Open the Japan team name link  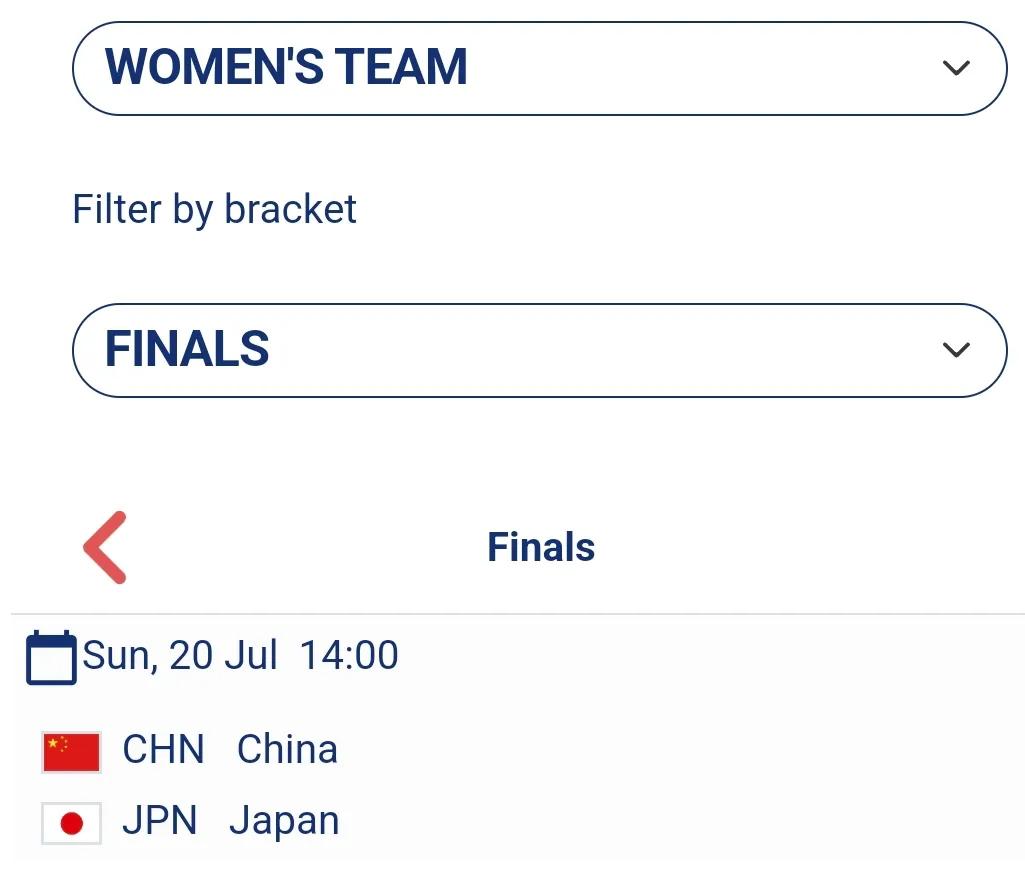[284, 821]
